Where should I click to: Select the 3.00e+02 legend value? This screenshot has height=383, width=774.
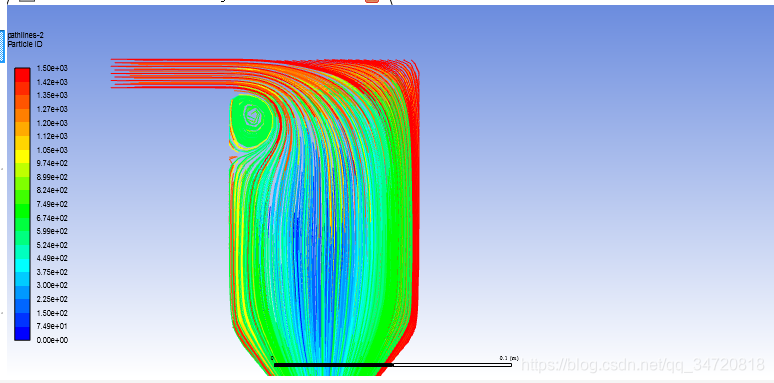pyautogui.click(x=52, y=286)
